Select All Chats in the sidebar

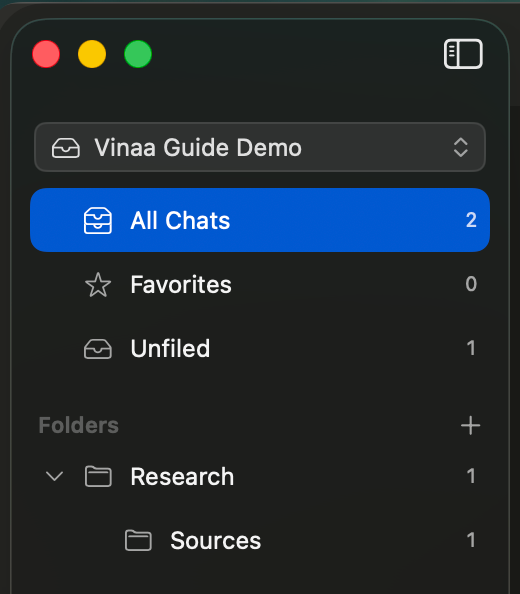[260, 220]
